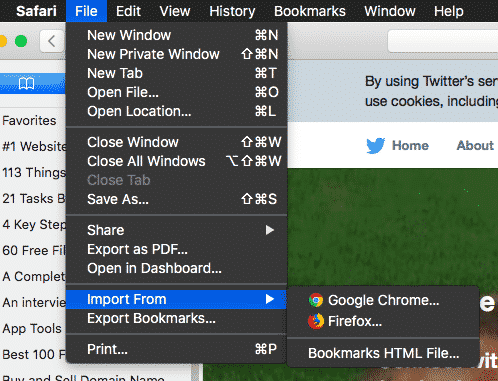This screenshot has height=381, width=498.
Task: Open the '4 Key Step' bookmark
Action: point(34,224)
